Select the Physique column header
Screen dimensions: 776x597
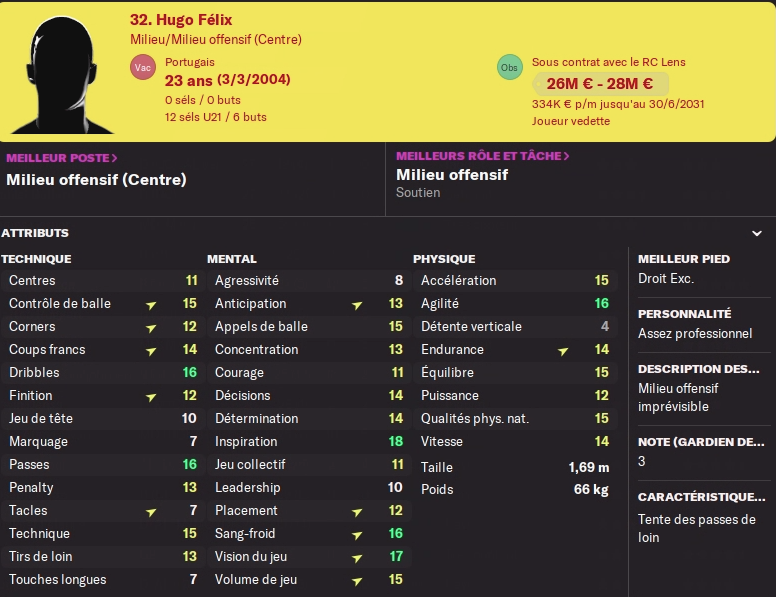coord(444,259)
